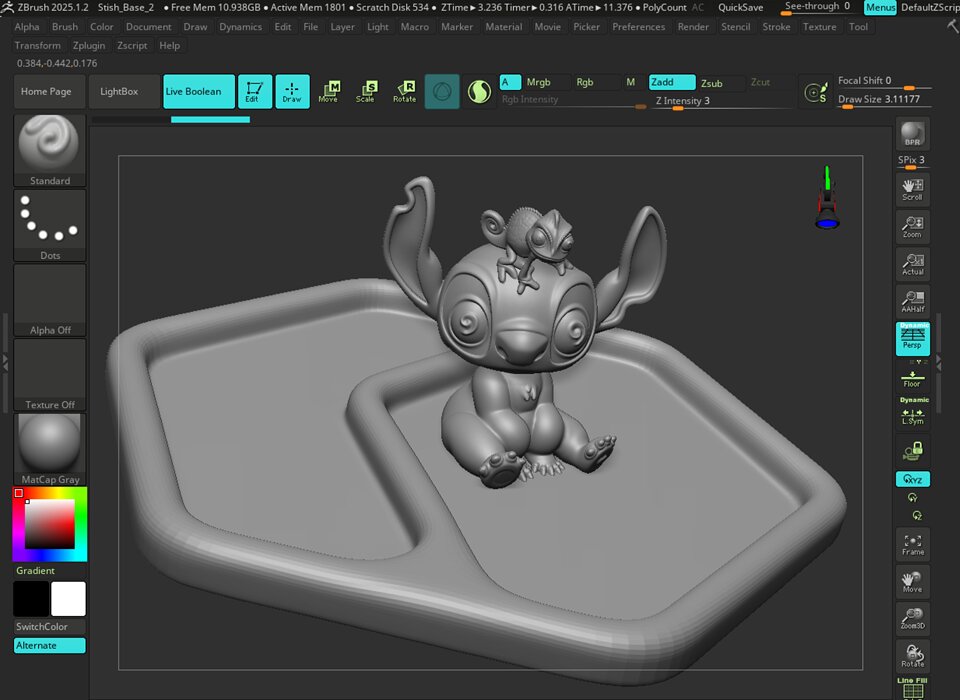
Task: Activate the Draw mode button
Action: [x=292, y=91]
